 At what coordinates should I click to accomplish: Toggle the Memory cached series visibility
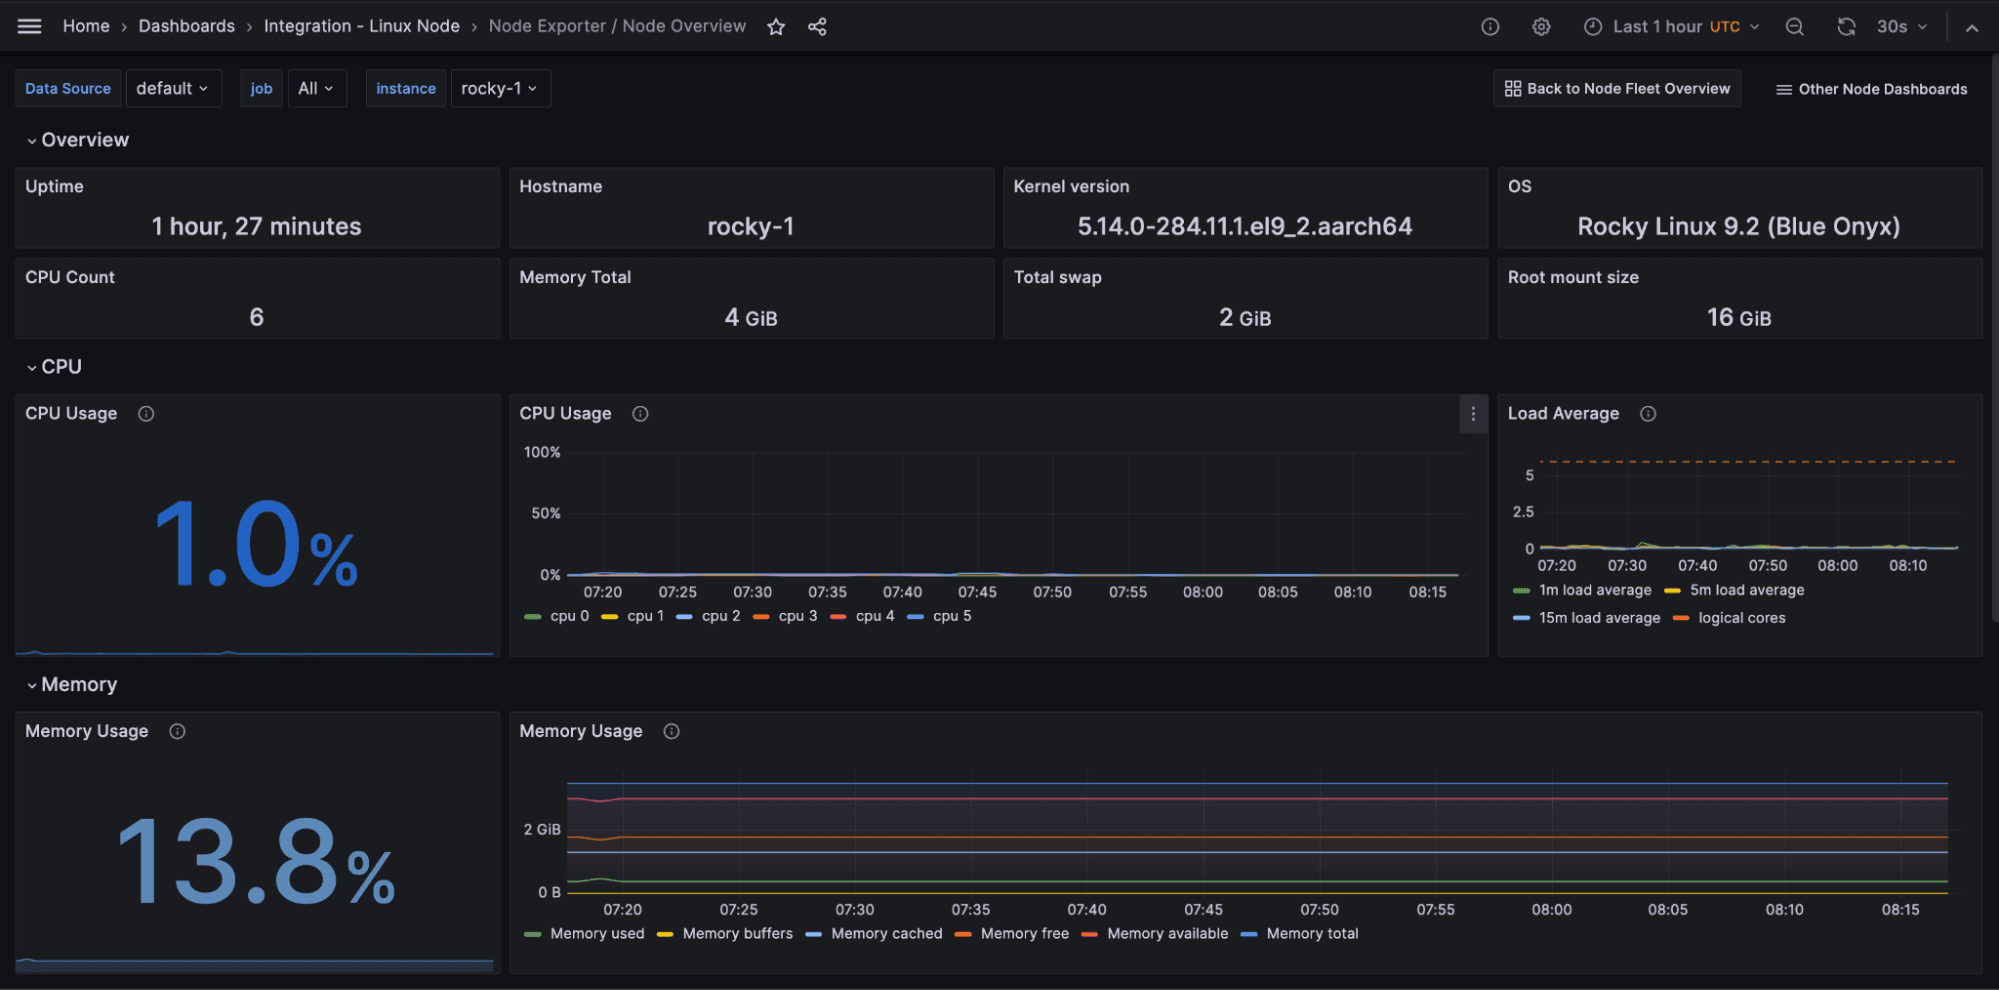point(887,933)
